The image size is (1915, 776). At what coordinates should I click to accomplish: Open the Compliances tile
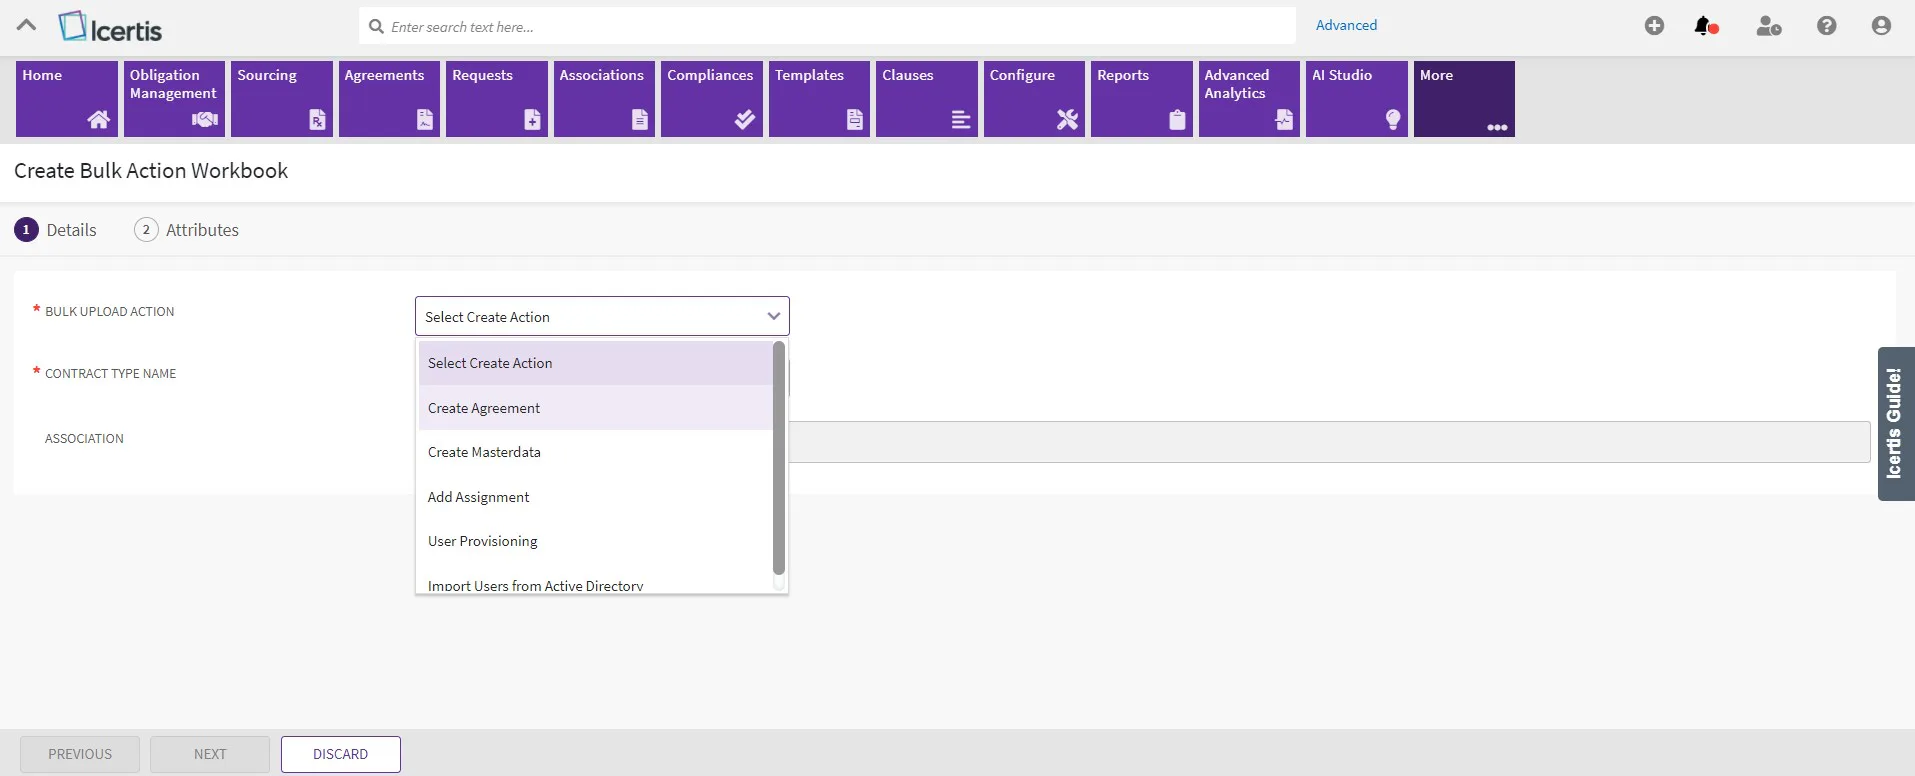712,99
